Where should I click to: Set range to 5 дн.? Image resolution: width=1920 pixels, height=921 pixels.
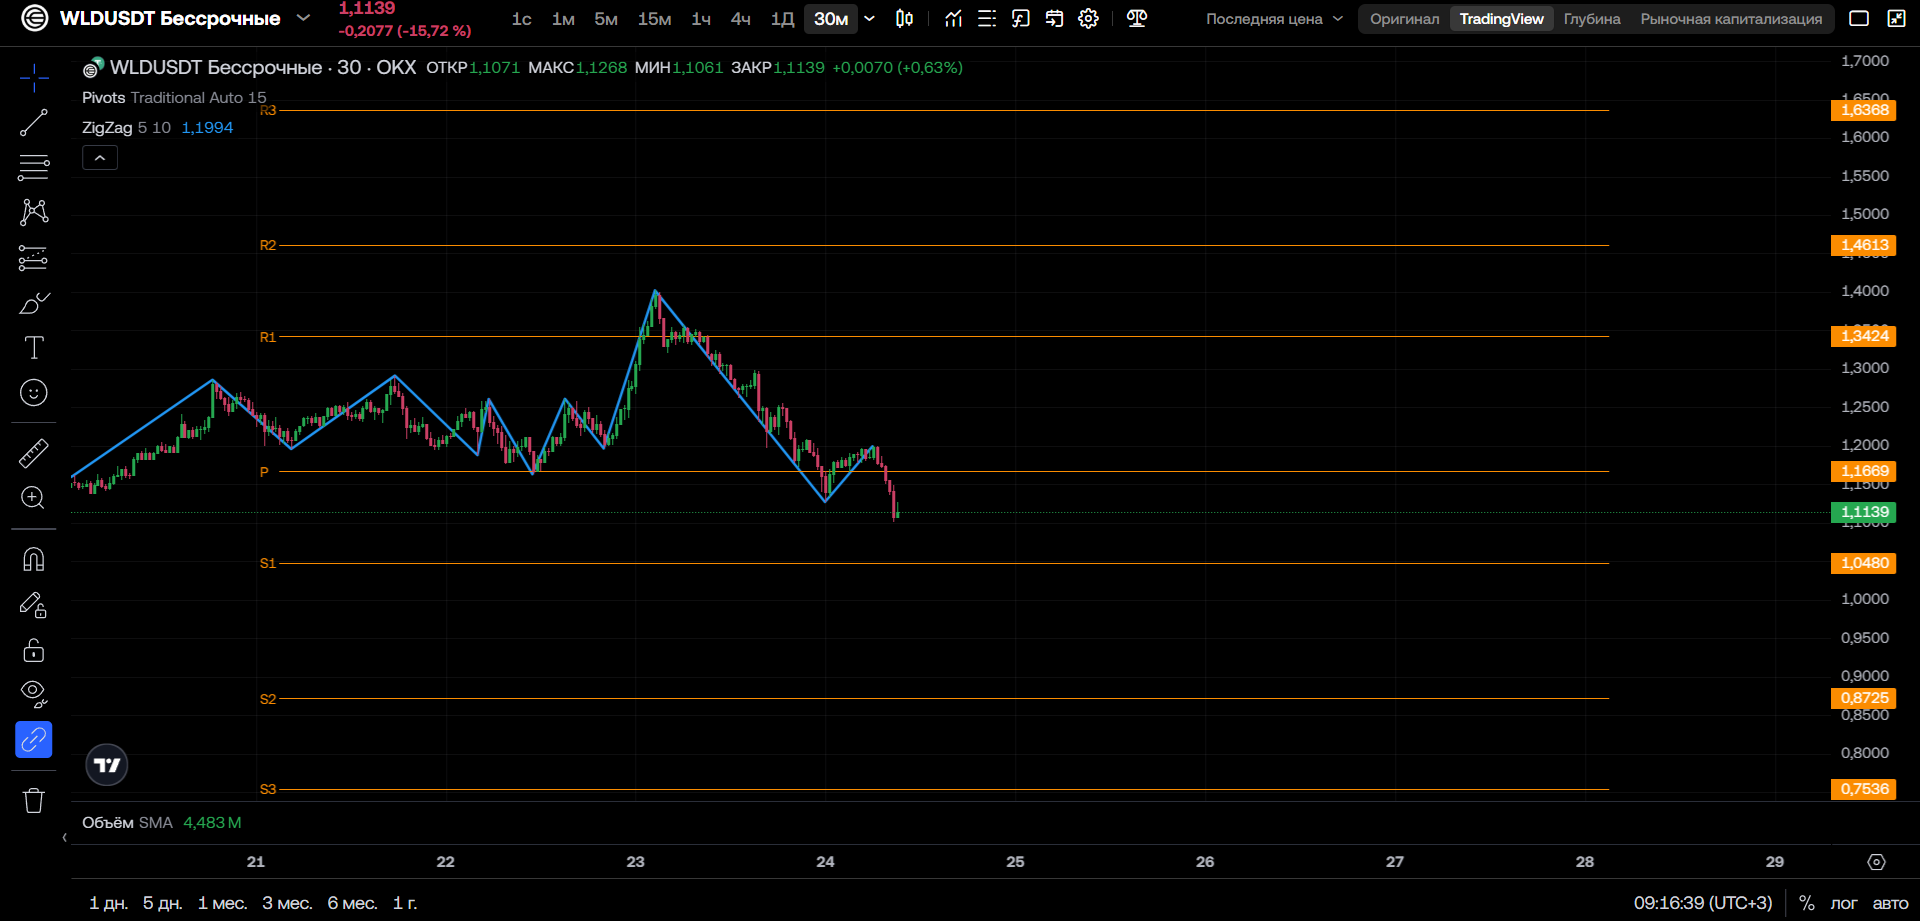coord(162,903)
